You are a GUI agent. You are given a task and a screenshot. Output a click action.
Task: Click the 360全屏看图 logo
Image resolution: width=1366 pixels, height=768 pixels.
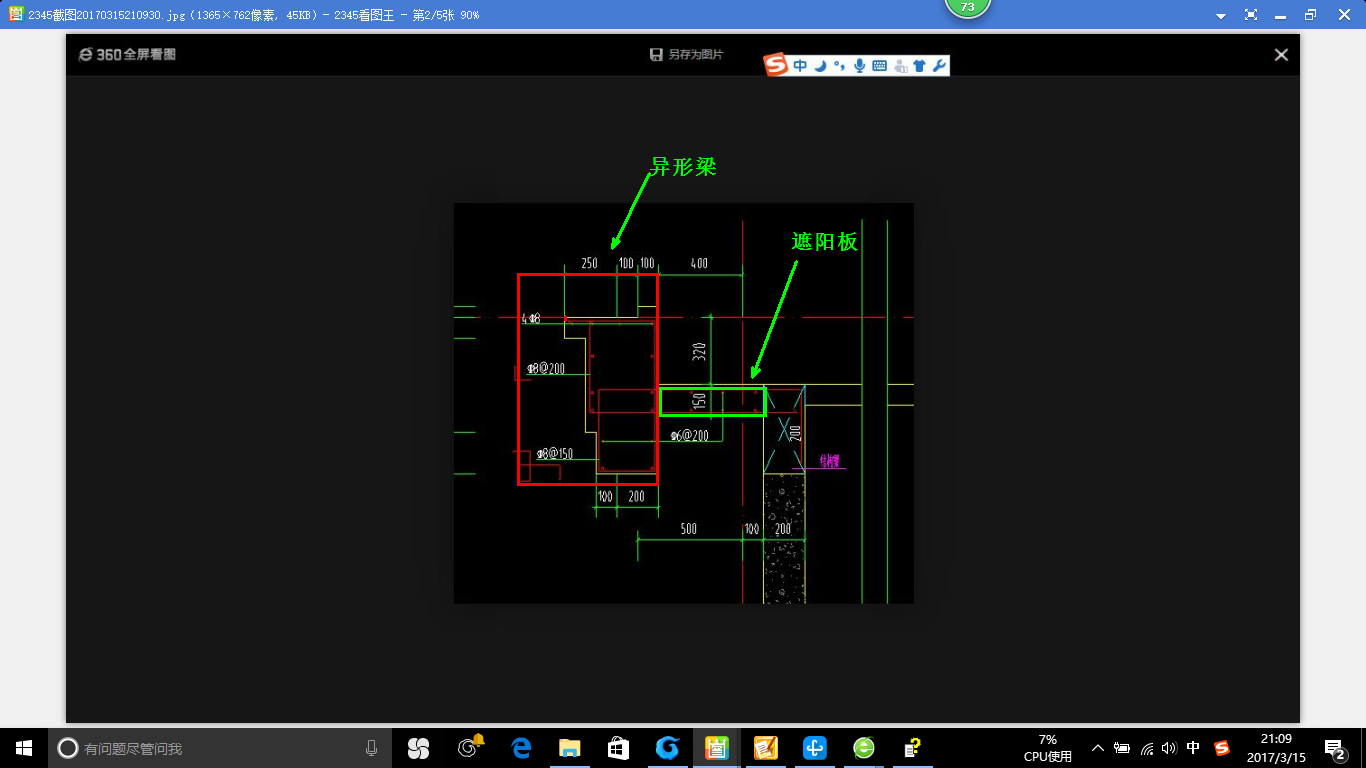(x=127, y=55)
